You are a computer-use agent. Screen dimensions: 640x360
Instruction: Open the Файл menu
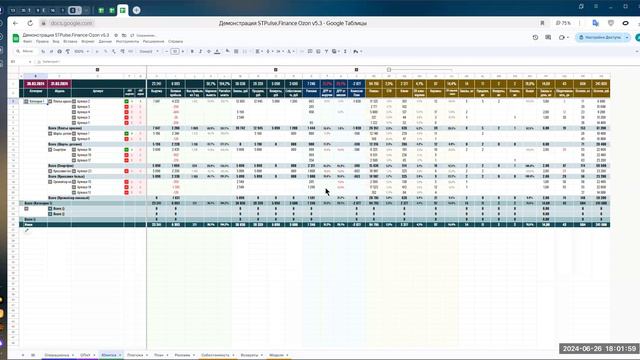(x=27, y=42)
